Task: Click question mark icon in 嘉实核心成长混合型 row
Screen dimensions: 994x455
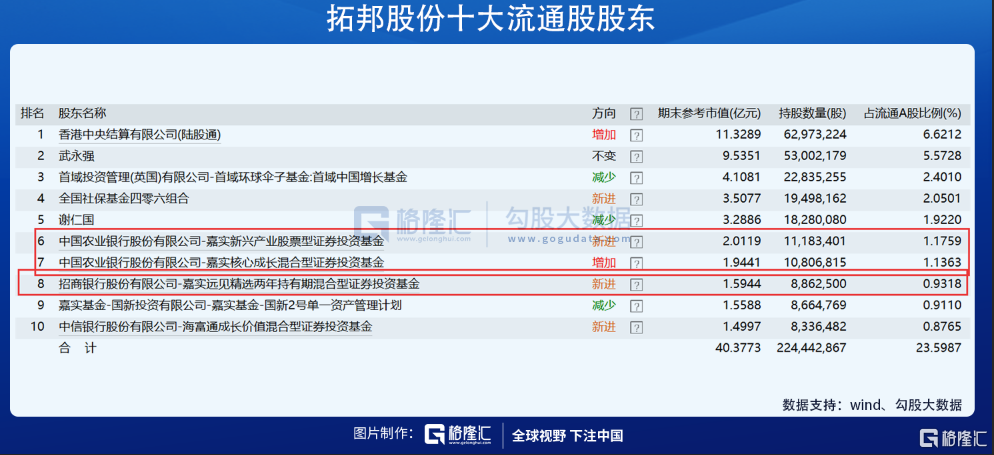Action: (636, 263)
